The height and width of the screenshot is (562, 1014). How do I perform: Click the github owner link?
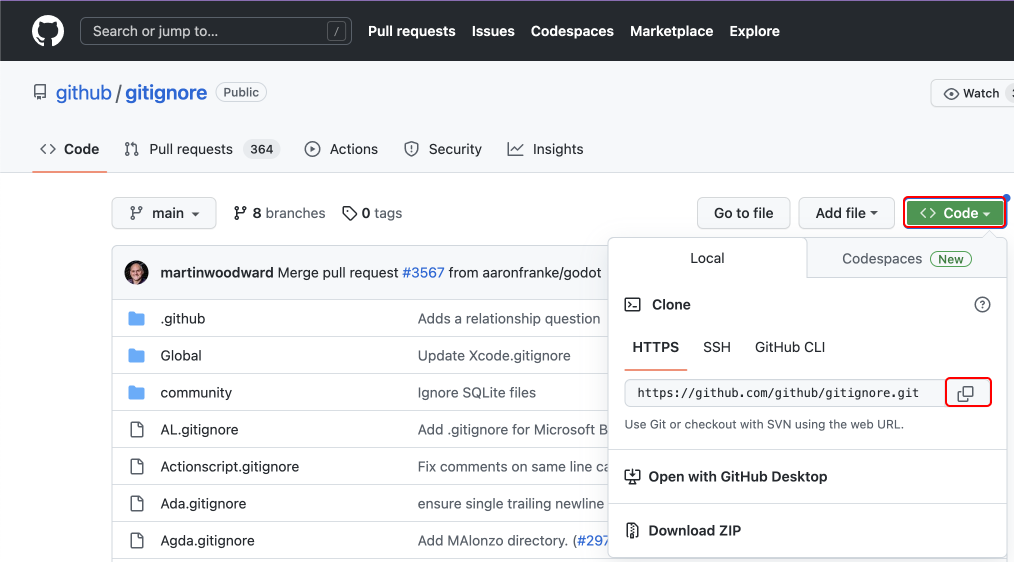[x=83, y=92]
